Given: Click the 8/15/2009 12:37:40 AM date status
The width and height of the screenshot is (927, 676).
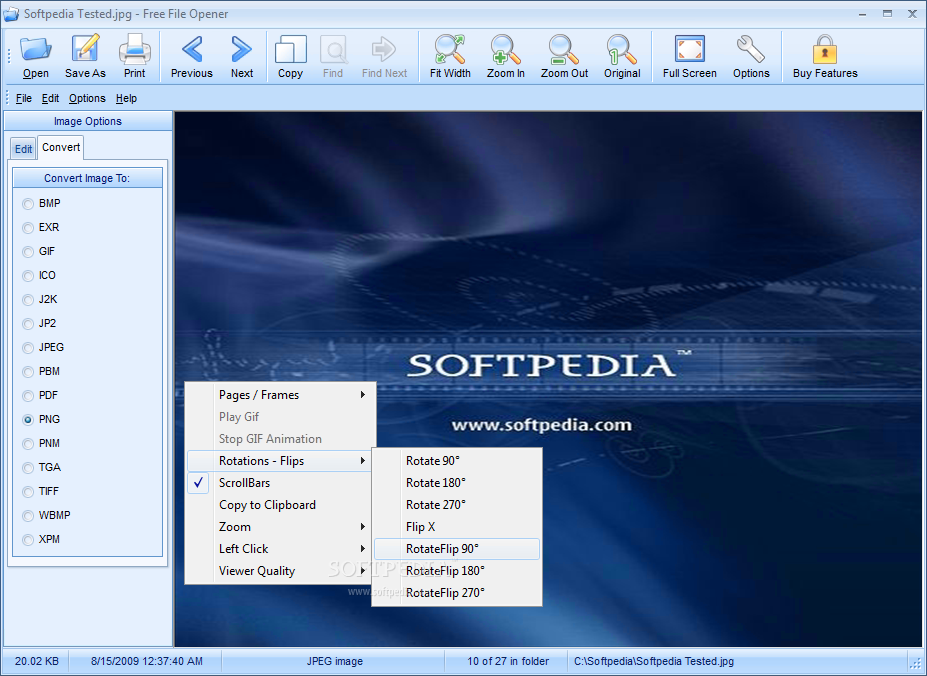Looking at the screenshot, I should 147,661.
